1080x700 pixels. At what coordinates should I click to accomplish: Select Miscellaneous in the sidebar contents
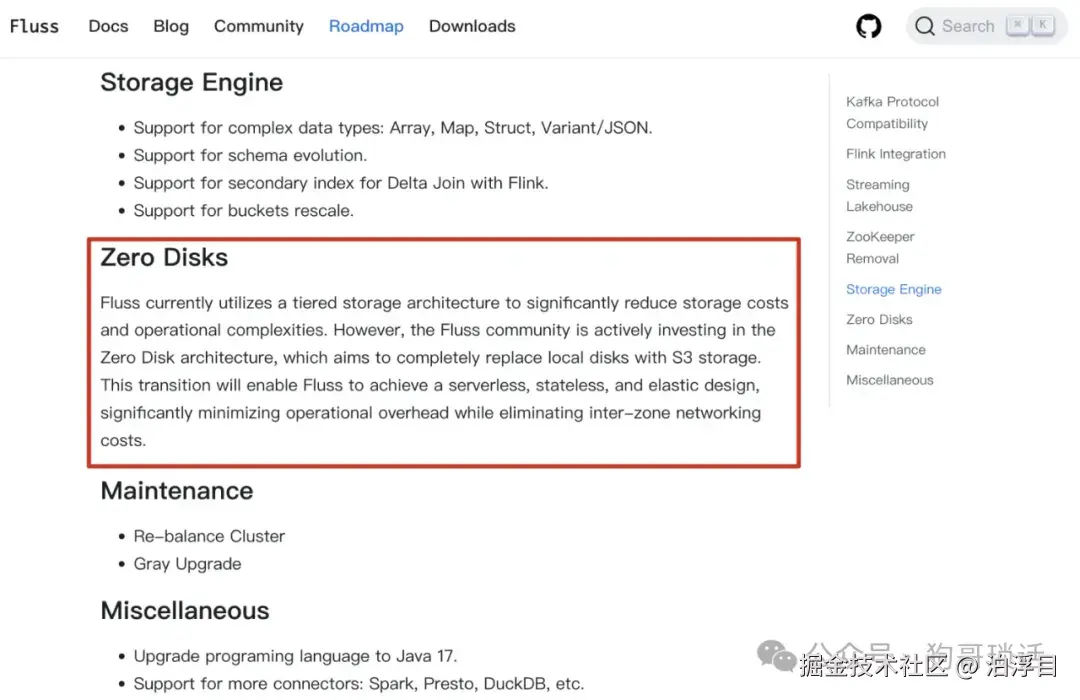coord(889,380)
